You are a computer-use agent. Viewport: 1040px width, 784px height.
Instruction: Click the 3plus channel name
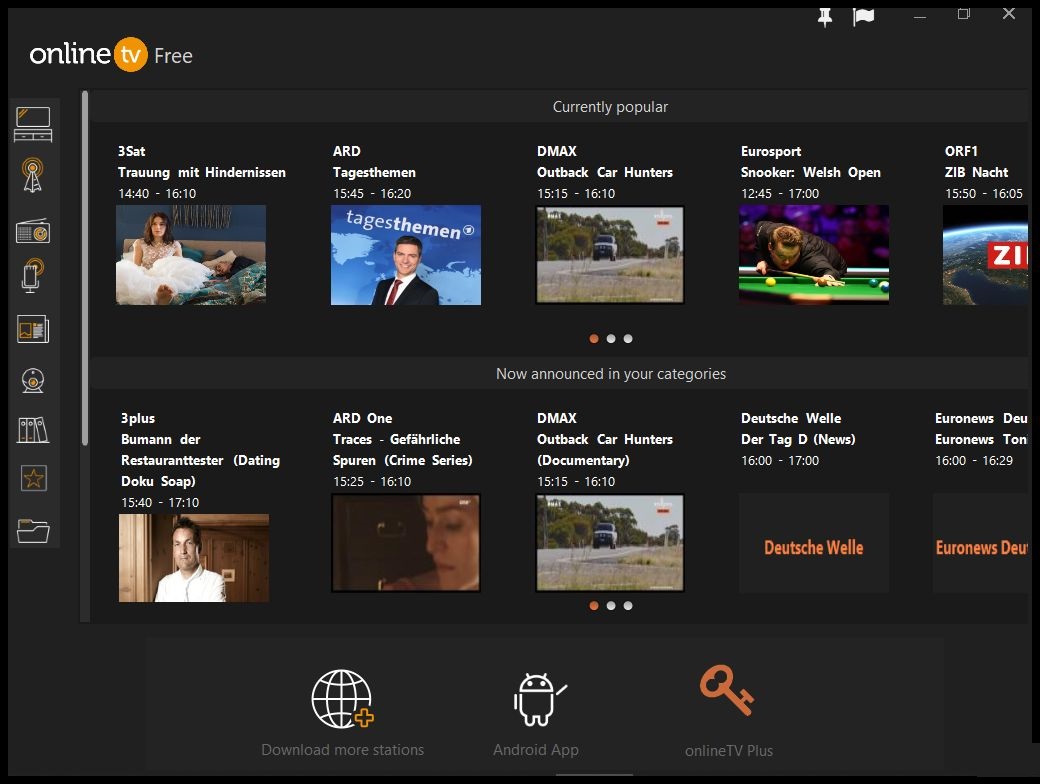[137, 418]
